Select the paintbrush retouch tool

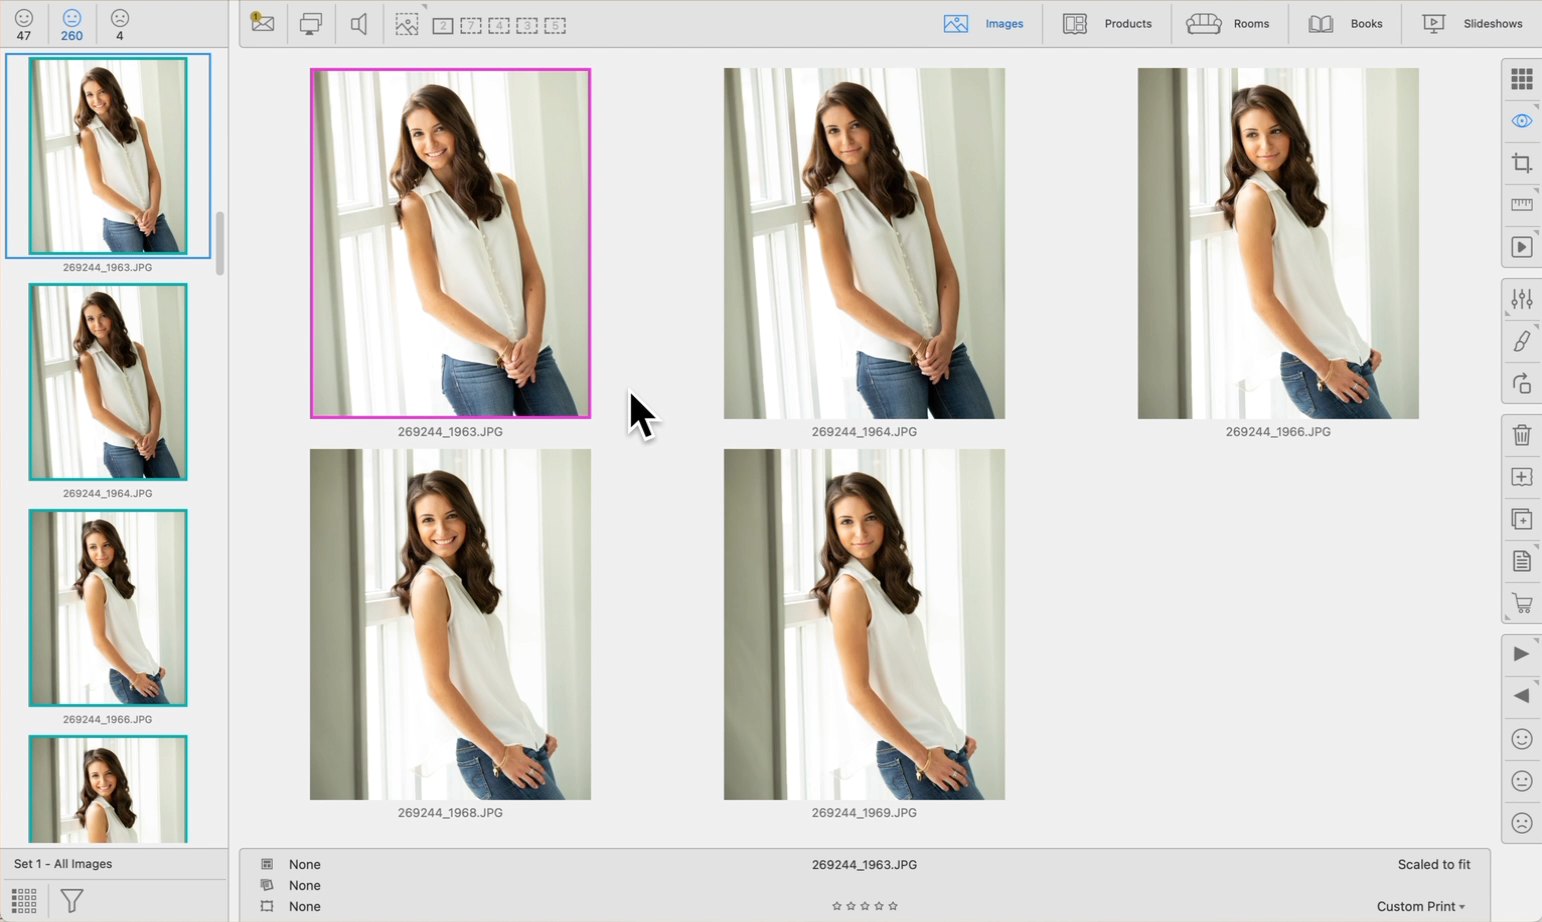click(x=1521, y=342)
